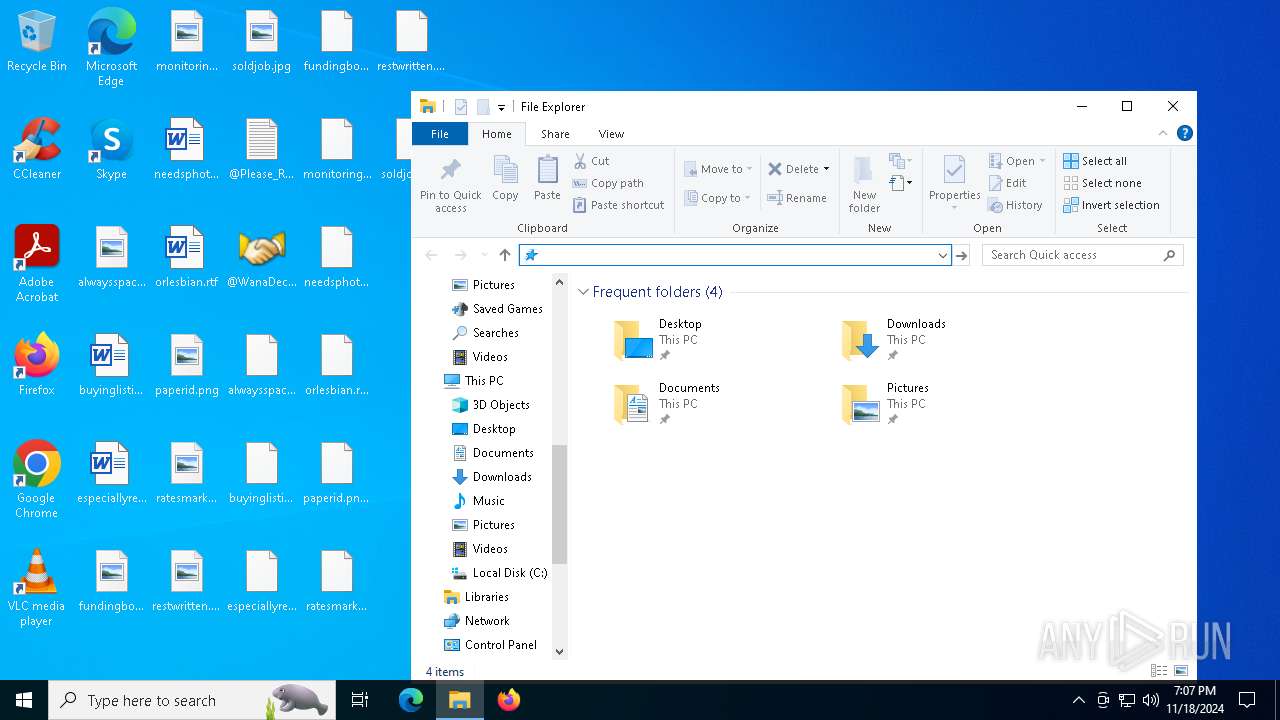Click the navigation pane scrollbar thumb
The height and width of the screenshot is (720, 1280).
point(559,503)
